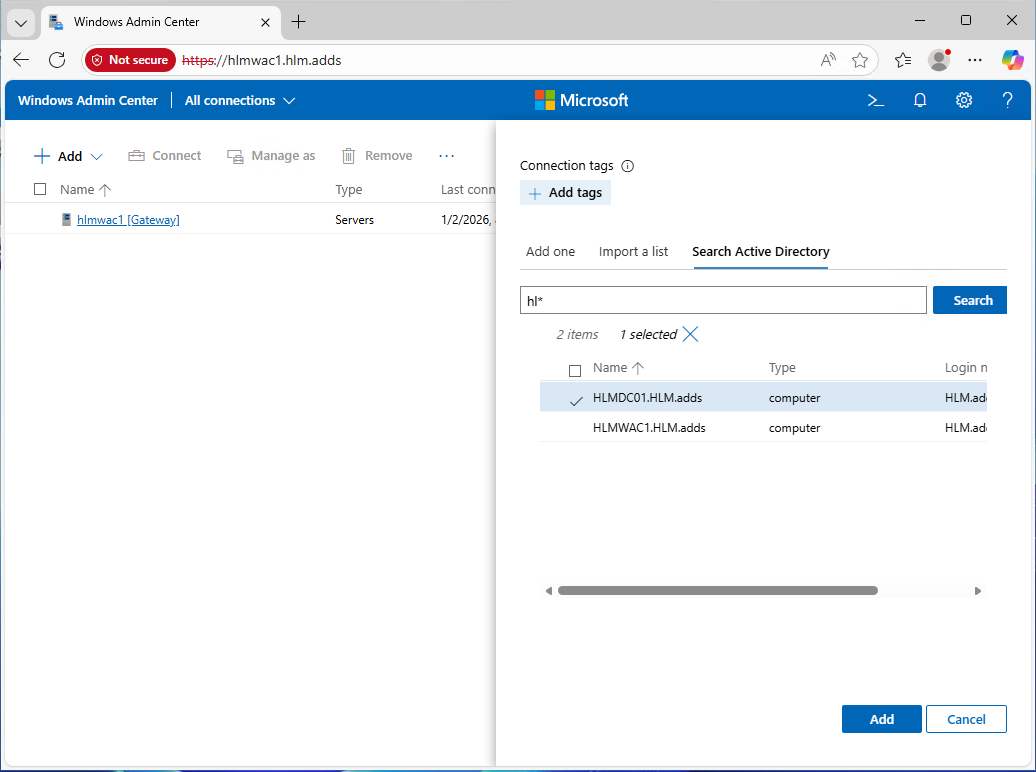Deselect the HLMDC01.HLM.adds row checkmark
The height and width of the screenshot is (772, 1036).
tap(576, 399)
